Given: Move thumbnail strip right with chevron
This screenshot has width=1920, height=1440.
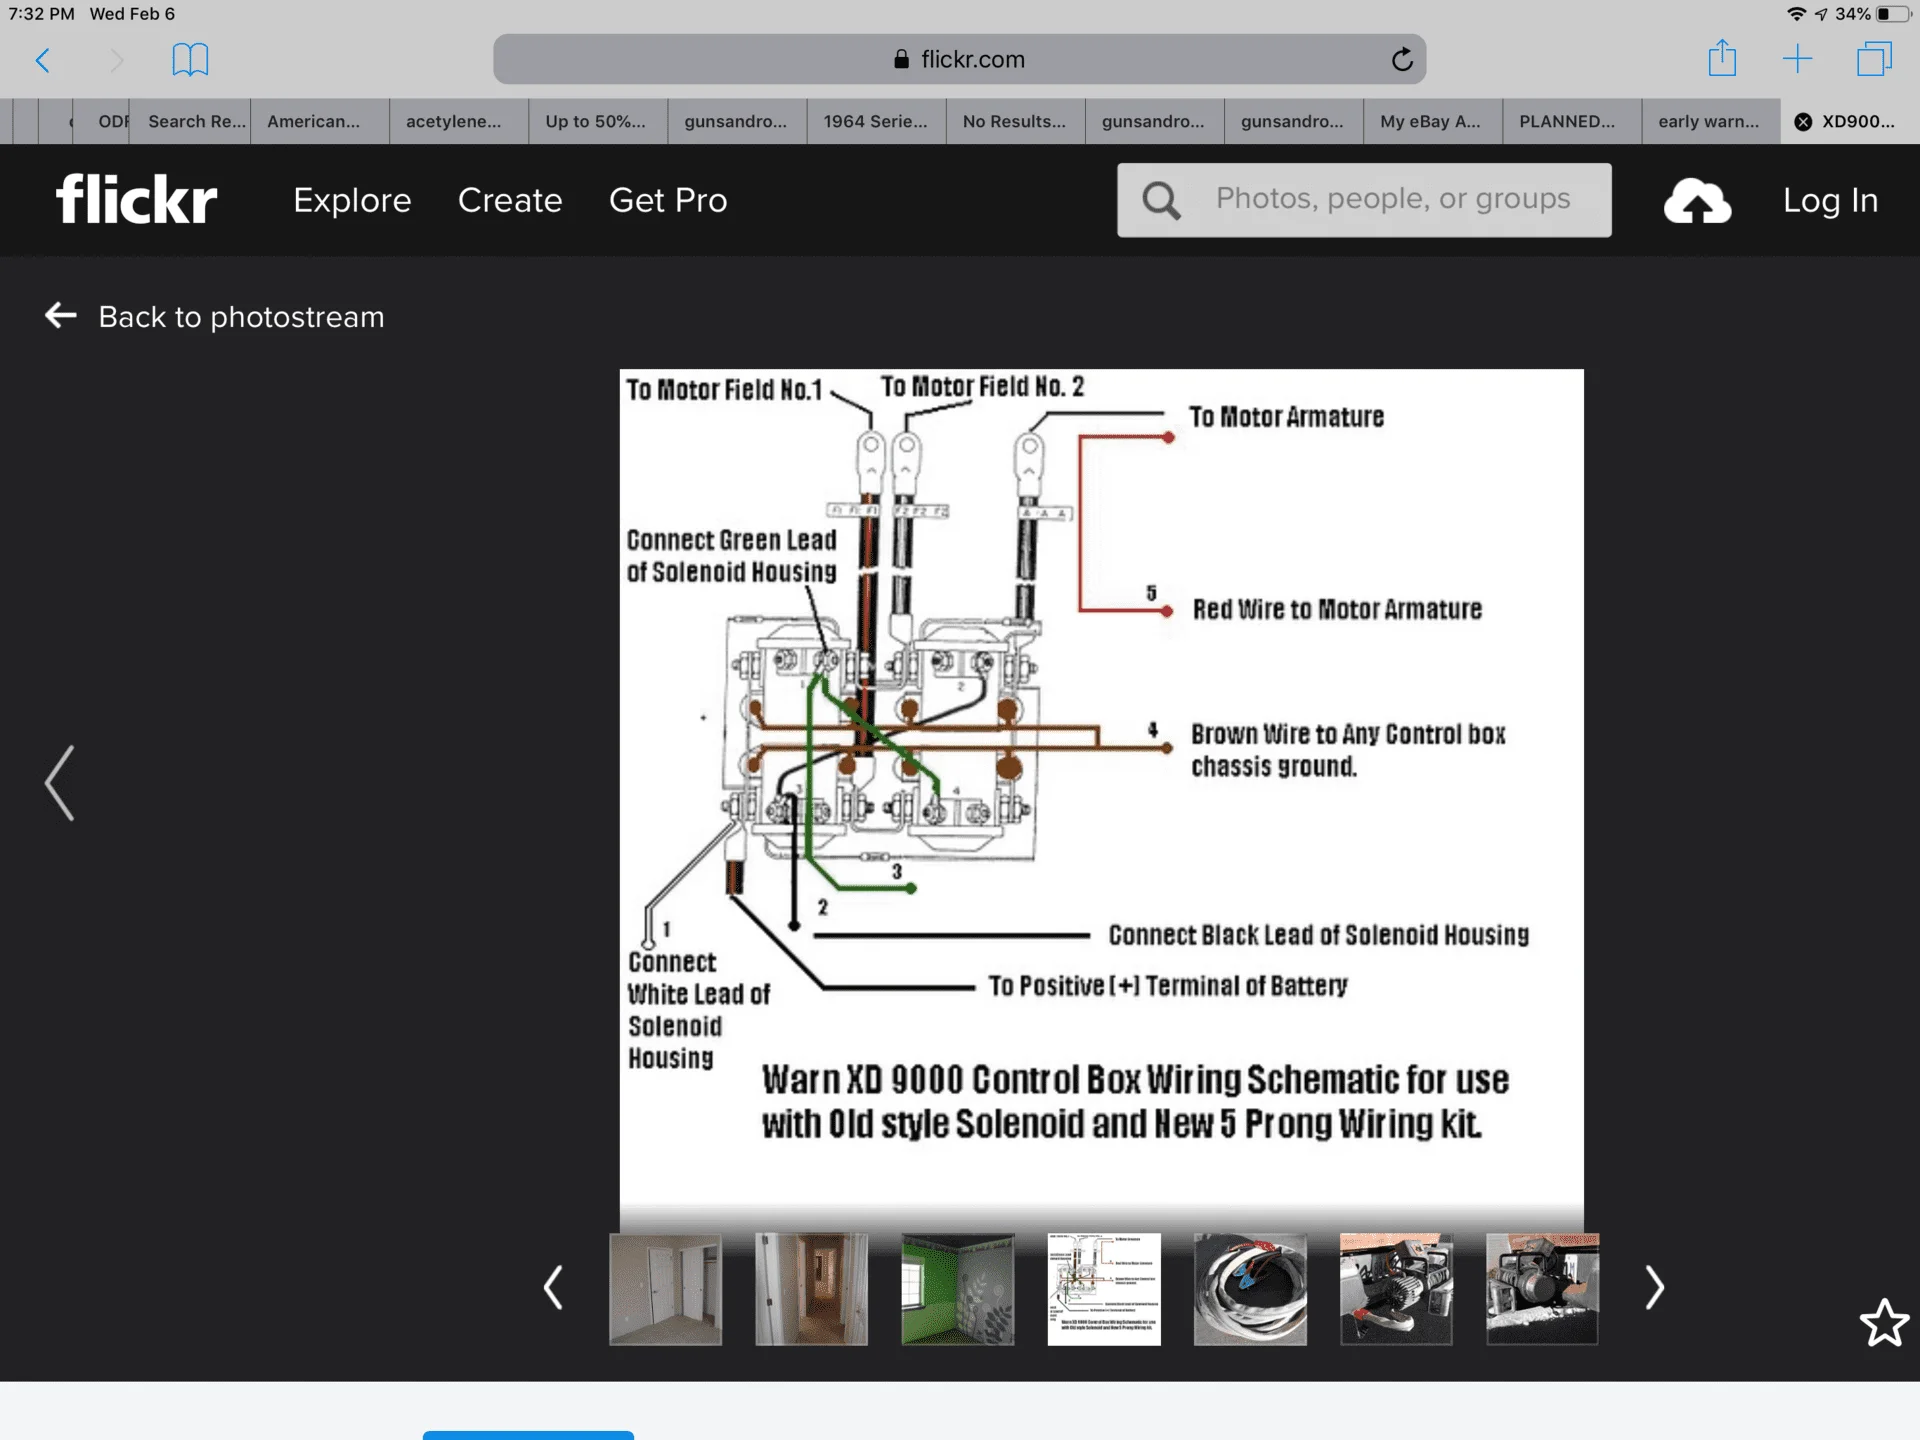Looking at the screenshot, I should tap(1655, 1288).
